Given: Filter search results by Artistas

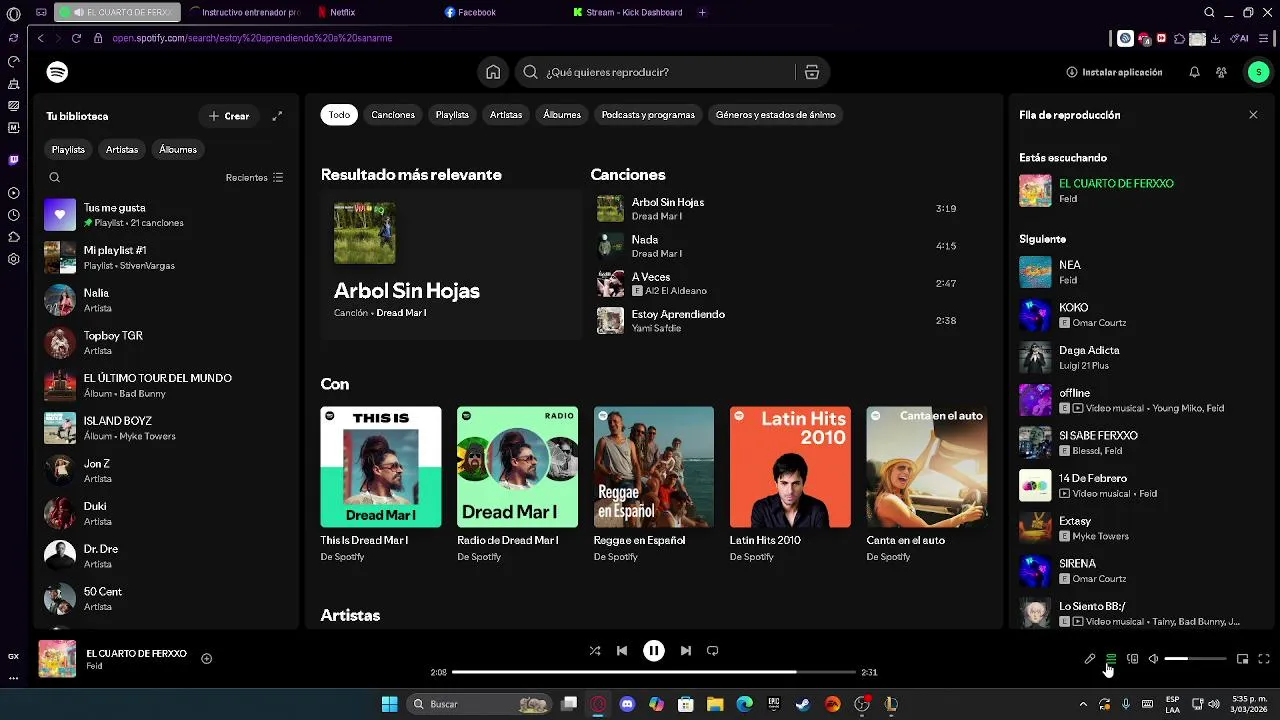Looking at the screenshot, I should (x=506, y=115).
